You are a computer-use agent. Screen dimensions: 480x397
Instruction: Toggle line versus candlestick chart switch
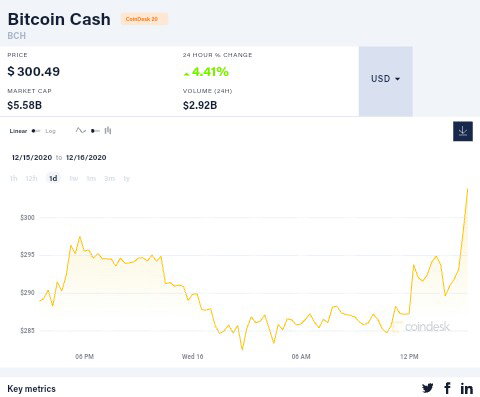click(x=95, y=131)
